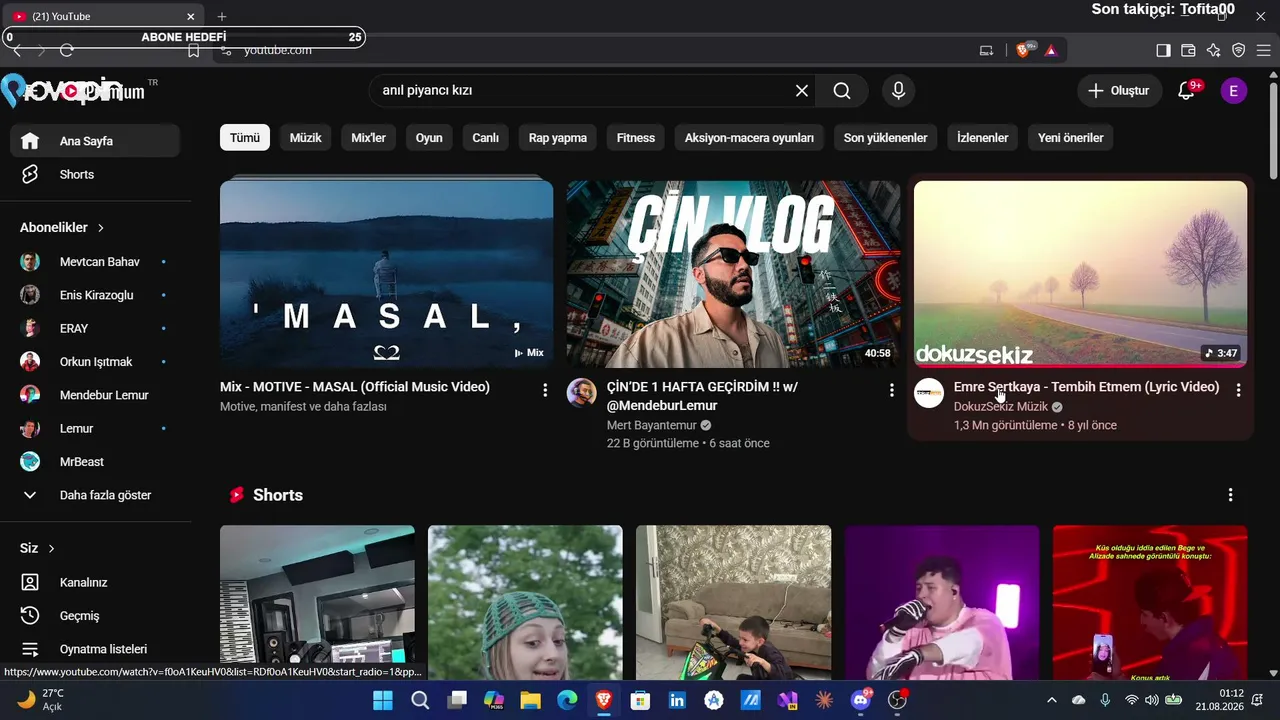This screenshot has width=1280, height=720.
Task: Open the ERAY subscription in sidebar
Action: tap(95, 328)
